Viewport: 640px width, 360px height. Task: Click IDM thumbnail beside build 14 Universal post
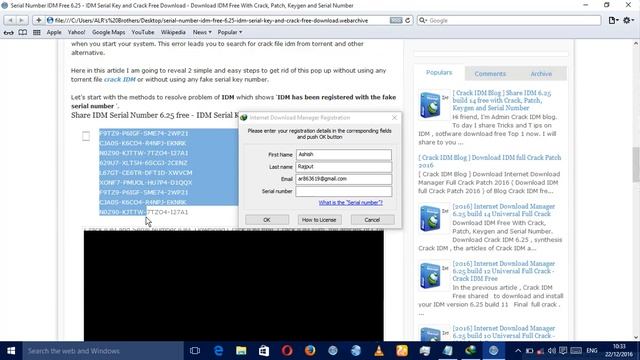[433, 218]
